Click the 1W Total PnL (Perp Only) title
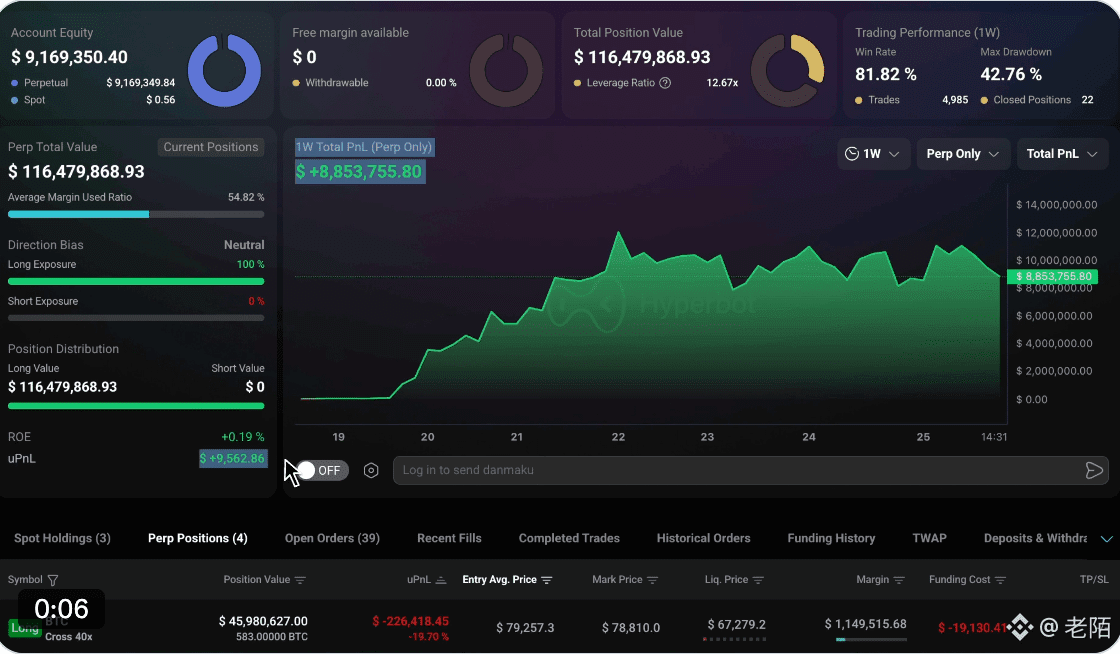The height and width of the screenshot is (654, 1120). pyautogui.click(x=364, y=147)
